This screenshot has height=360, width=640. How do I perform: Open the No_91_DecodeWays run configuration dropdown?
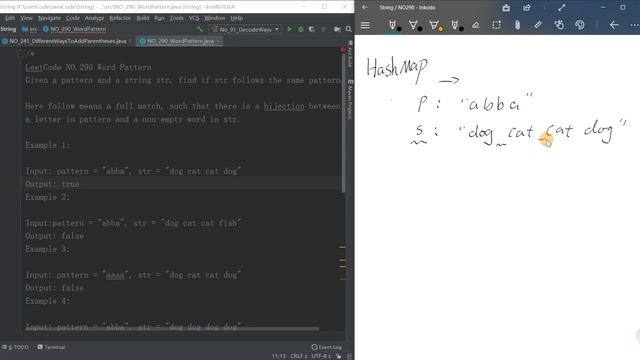(x=245, y=29)
